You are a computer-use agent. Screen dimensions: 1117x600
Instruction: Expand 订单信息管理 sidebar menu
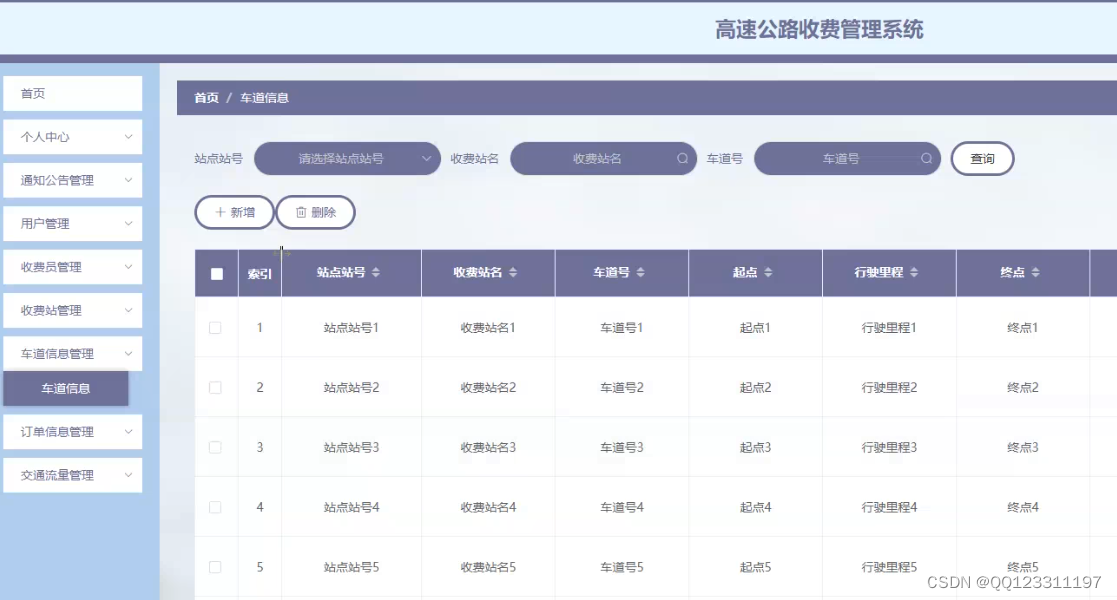(x=73, y=432)
